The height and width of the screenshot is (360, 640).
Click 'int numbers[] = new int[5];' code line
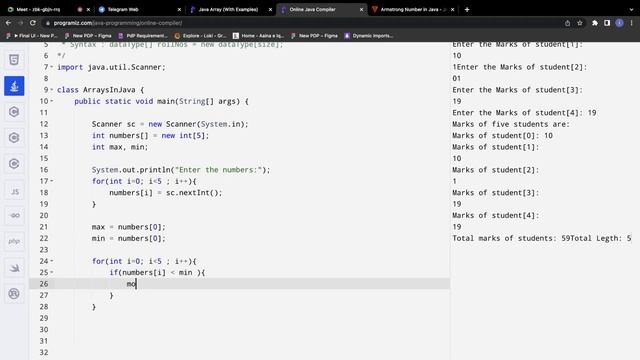click(x=150, y=136)
